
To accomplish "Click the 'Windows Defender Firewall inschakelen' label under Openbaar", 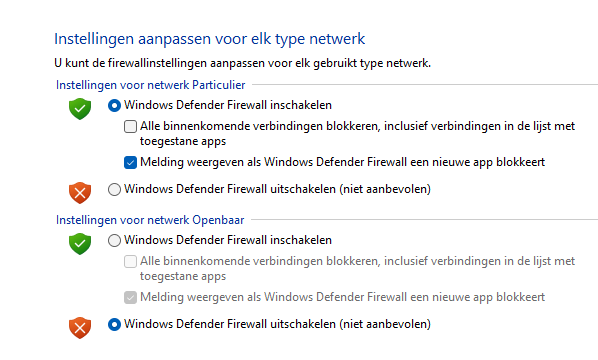I will pos(228,240).
